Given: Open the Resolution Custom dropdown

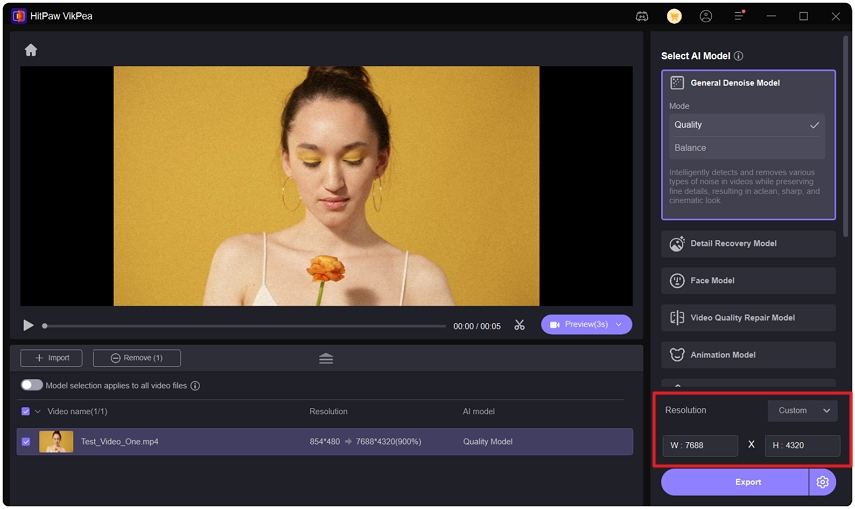Looking at the screenshot, I should (x=803, y=411).
